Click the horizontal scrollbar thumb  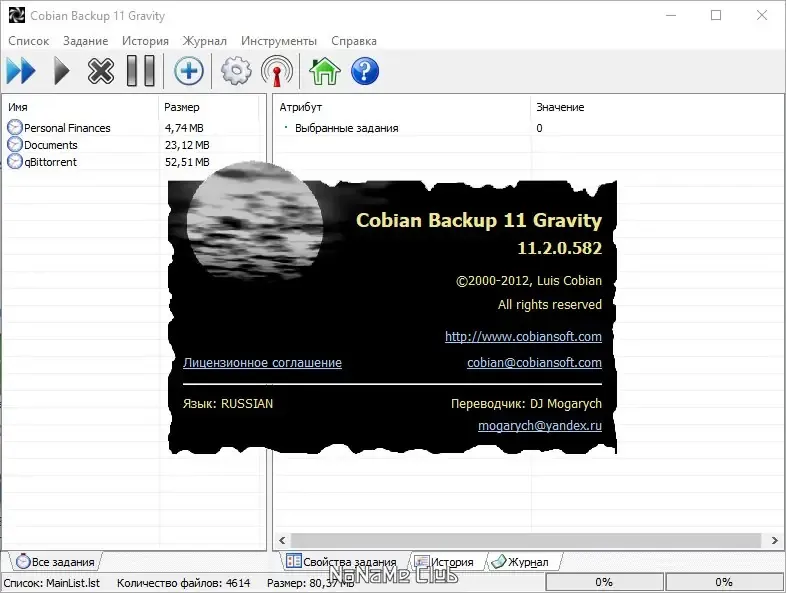(526, 540)
